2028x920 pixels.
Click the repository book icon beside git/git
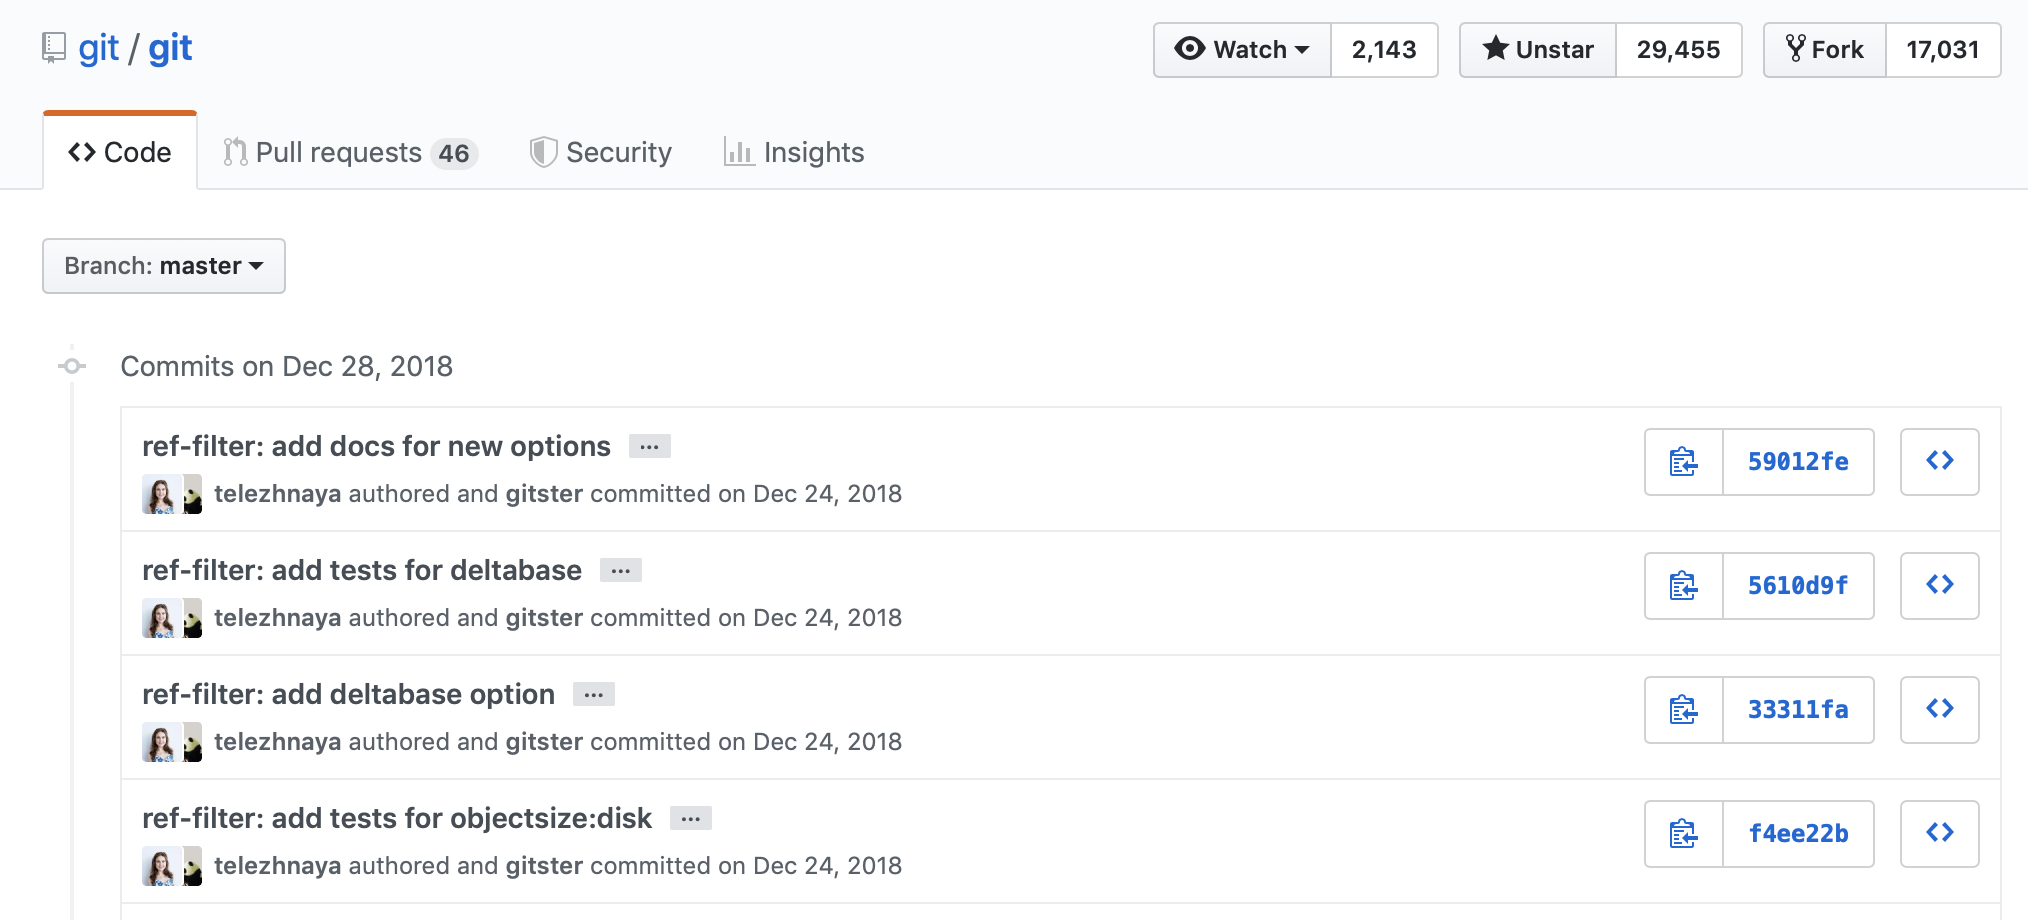[54, 48]
